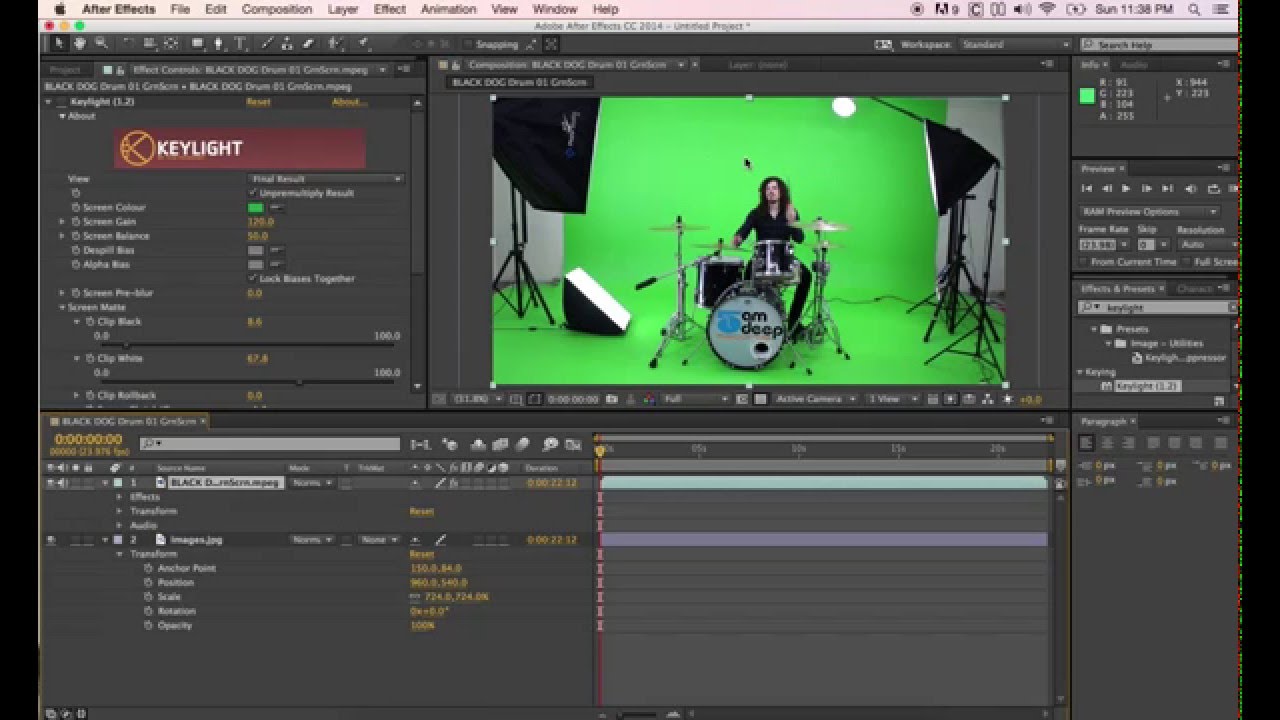Viewport: 1280px width, 720px height.
Task: Select the Zoom magnifier tool
Action: [x=101, y=44]
